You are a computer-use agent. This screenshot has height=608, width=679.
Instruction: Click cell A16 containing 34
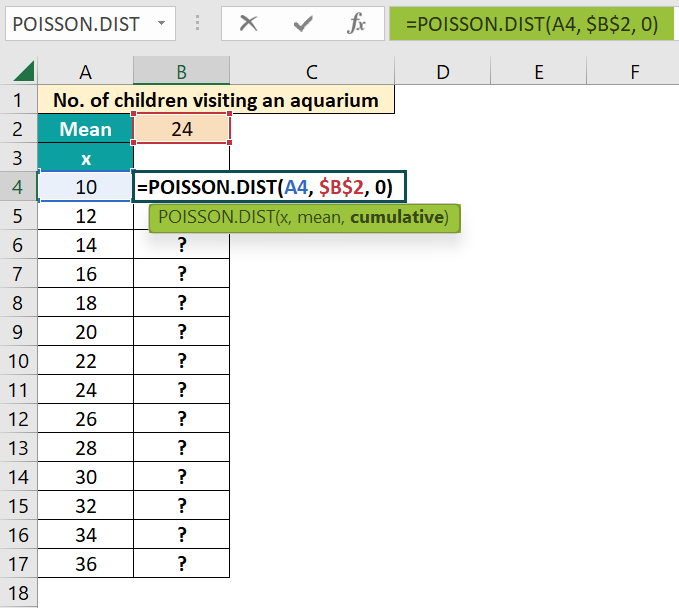[x=85, y=535]
